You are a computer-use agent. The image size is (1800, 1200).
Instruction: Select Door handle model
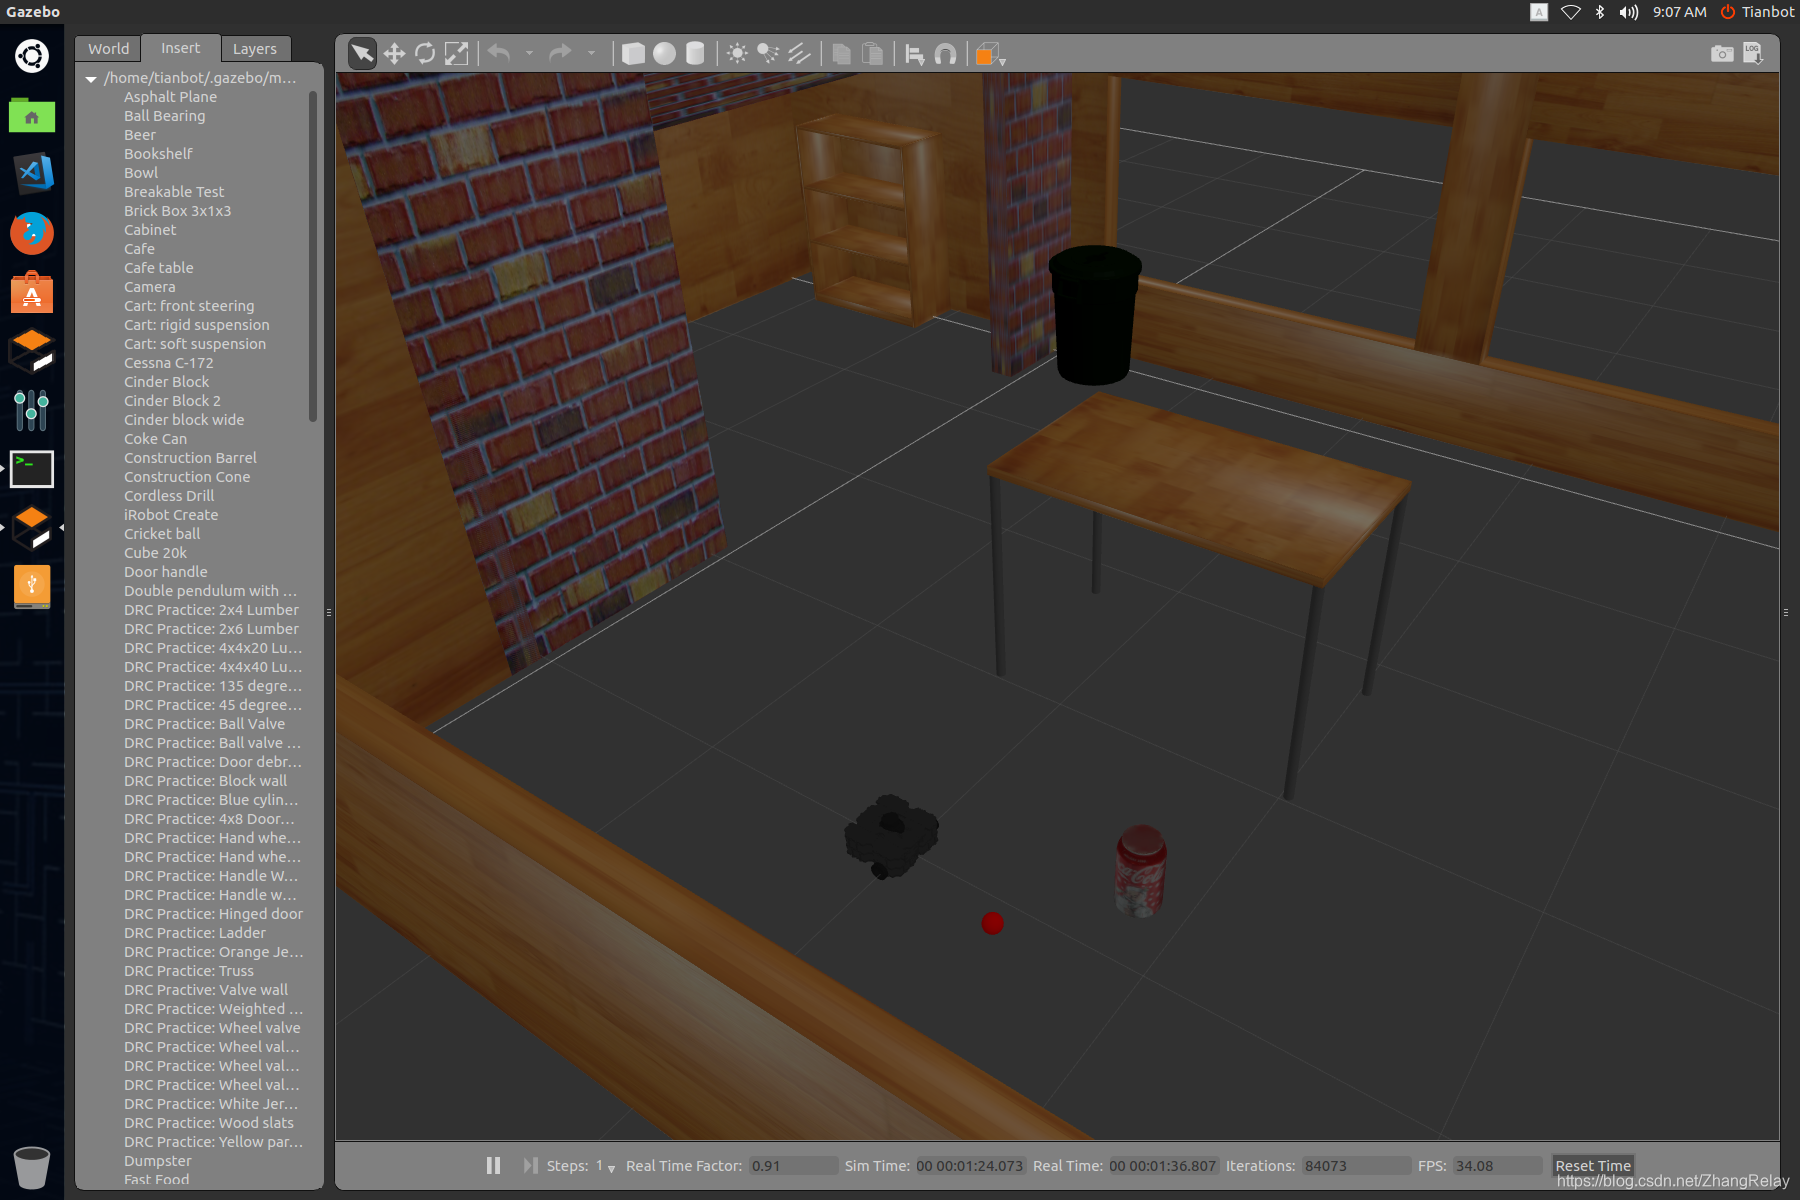(166, 572)
